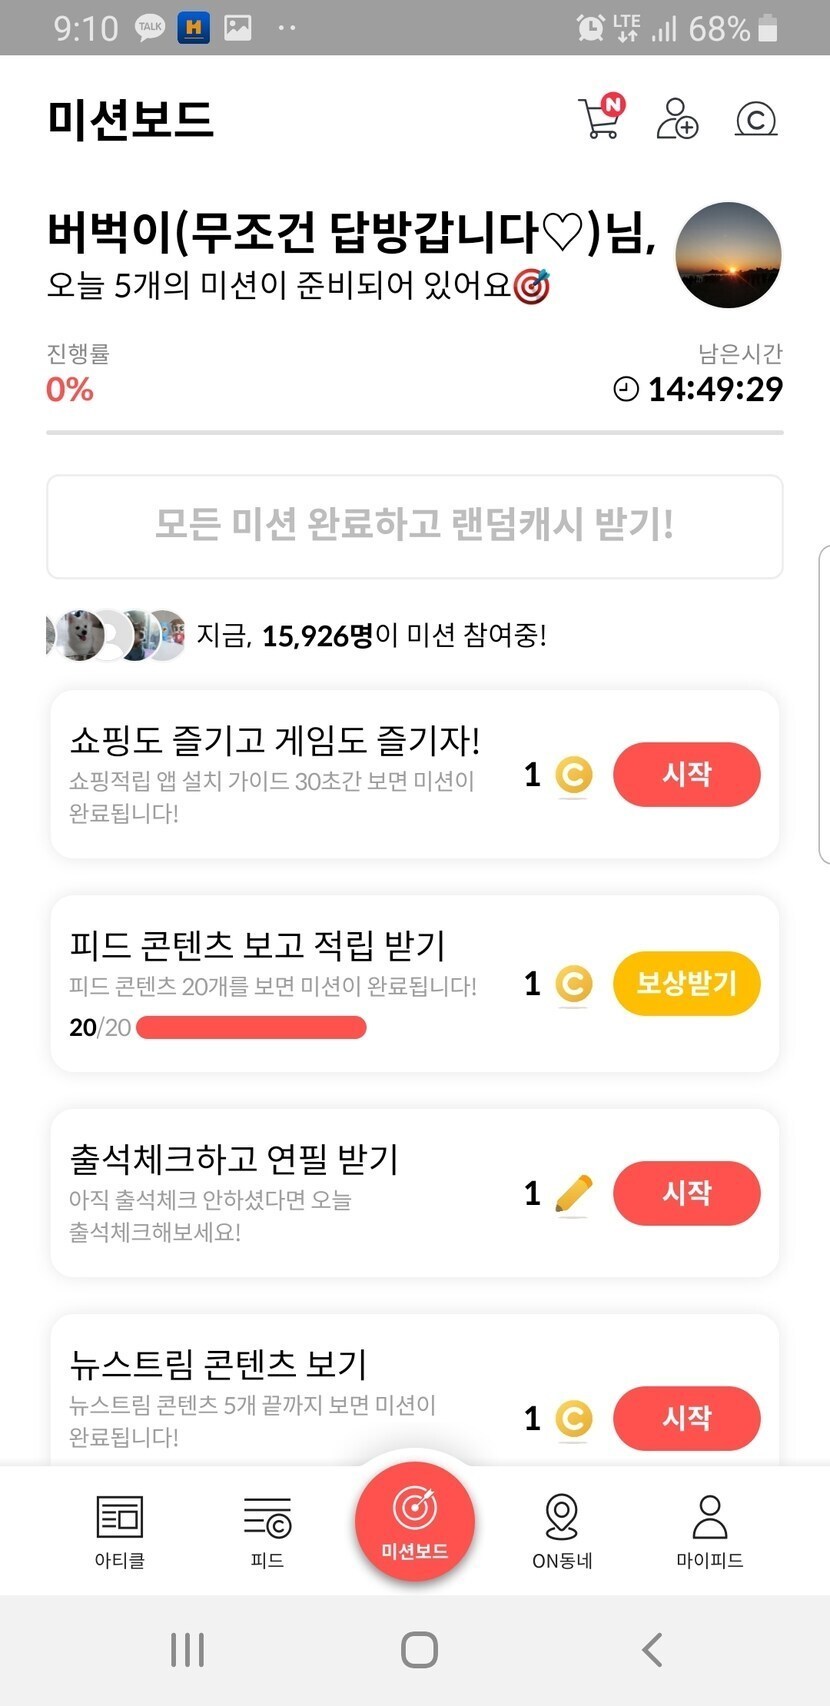Tap the feed content progress bar
830x1706 pixels.
pyautogui.click(x=251, y=1027)
